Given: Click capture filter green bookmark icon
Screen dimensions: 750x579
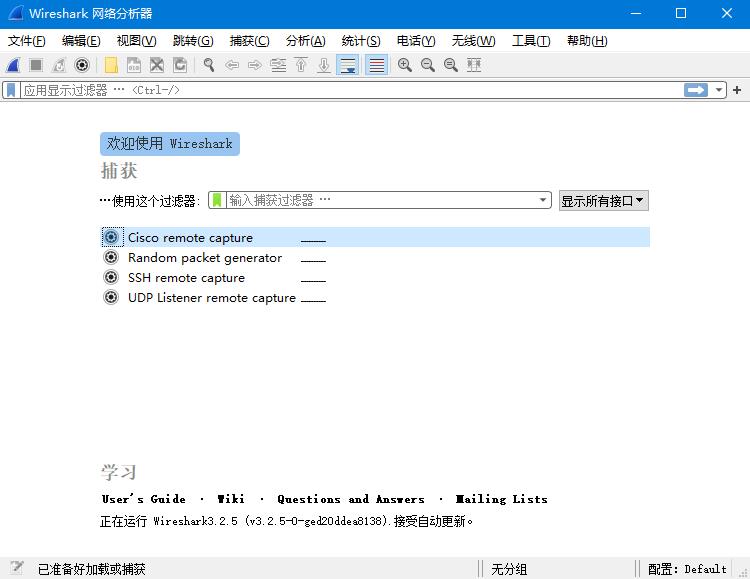Looking at the screenshot, I should pyautogui.click(x=217, y=200).
